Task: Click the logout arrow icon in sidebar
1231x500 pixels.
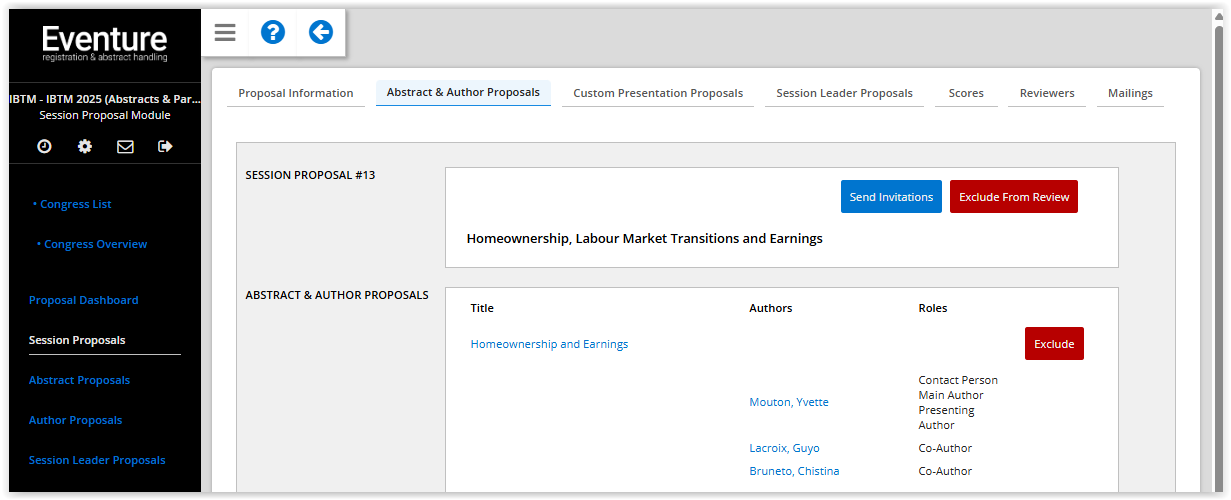Action: (165, 146)
